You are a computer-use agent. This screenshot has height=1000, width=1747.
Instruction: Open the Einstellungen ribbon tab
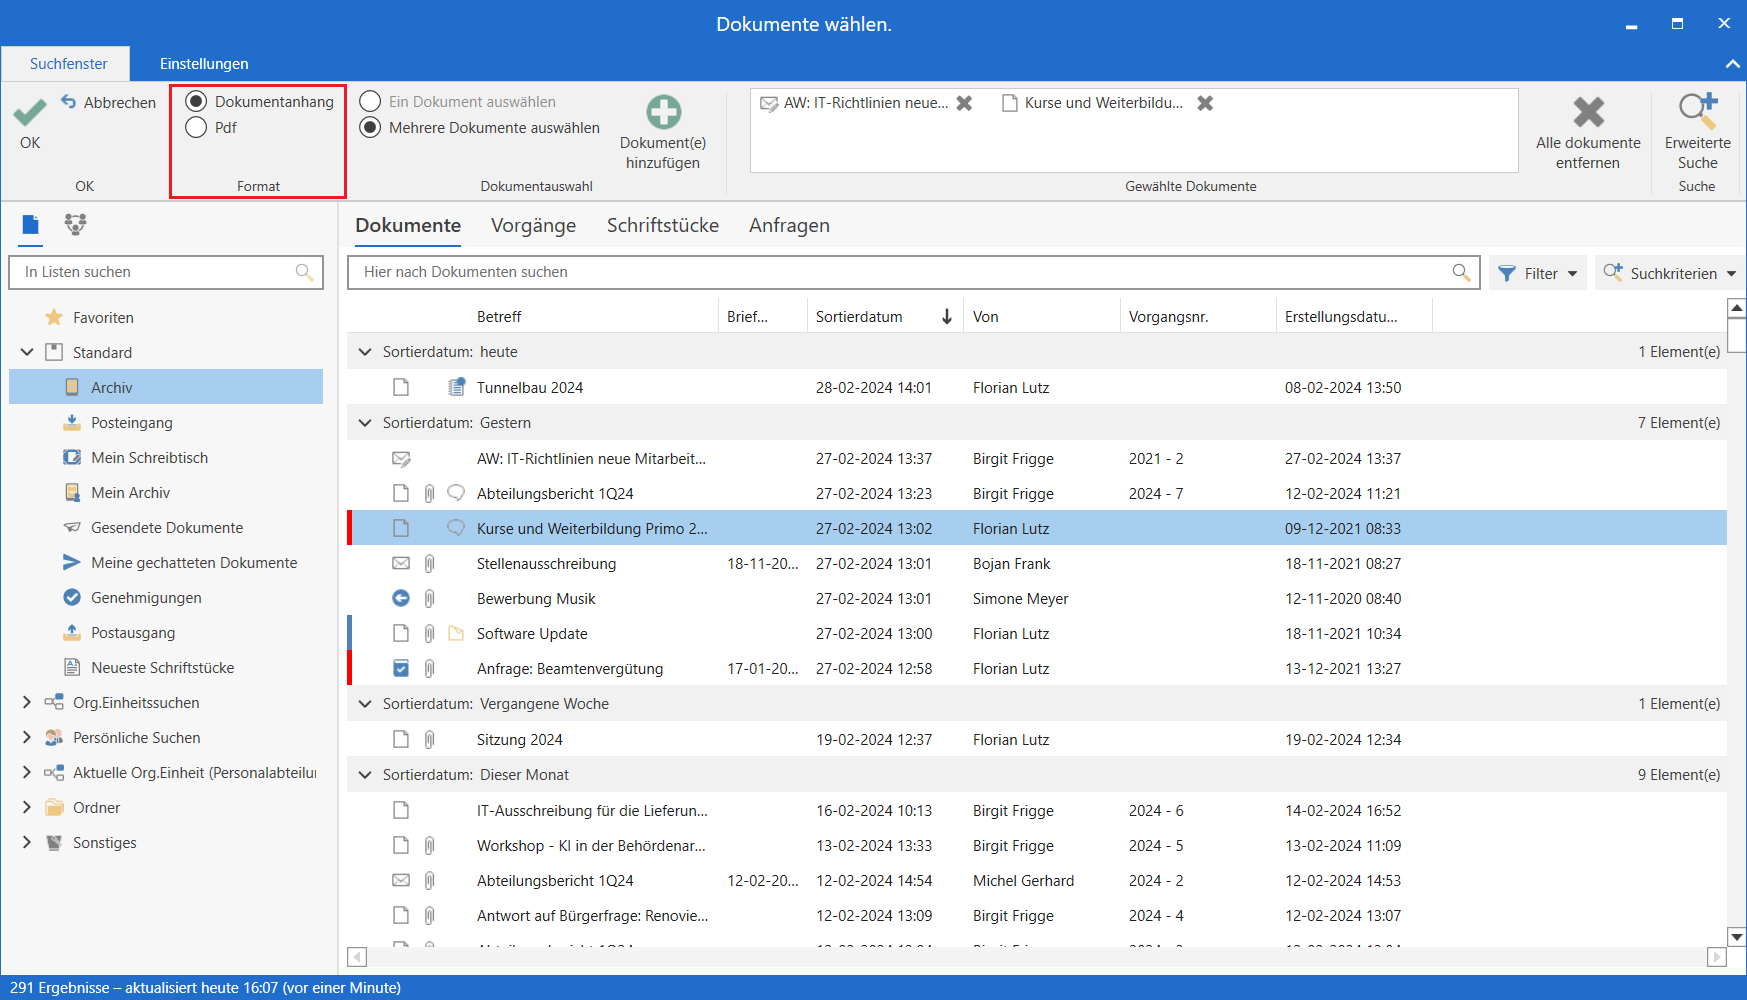tap(204, 63)
